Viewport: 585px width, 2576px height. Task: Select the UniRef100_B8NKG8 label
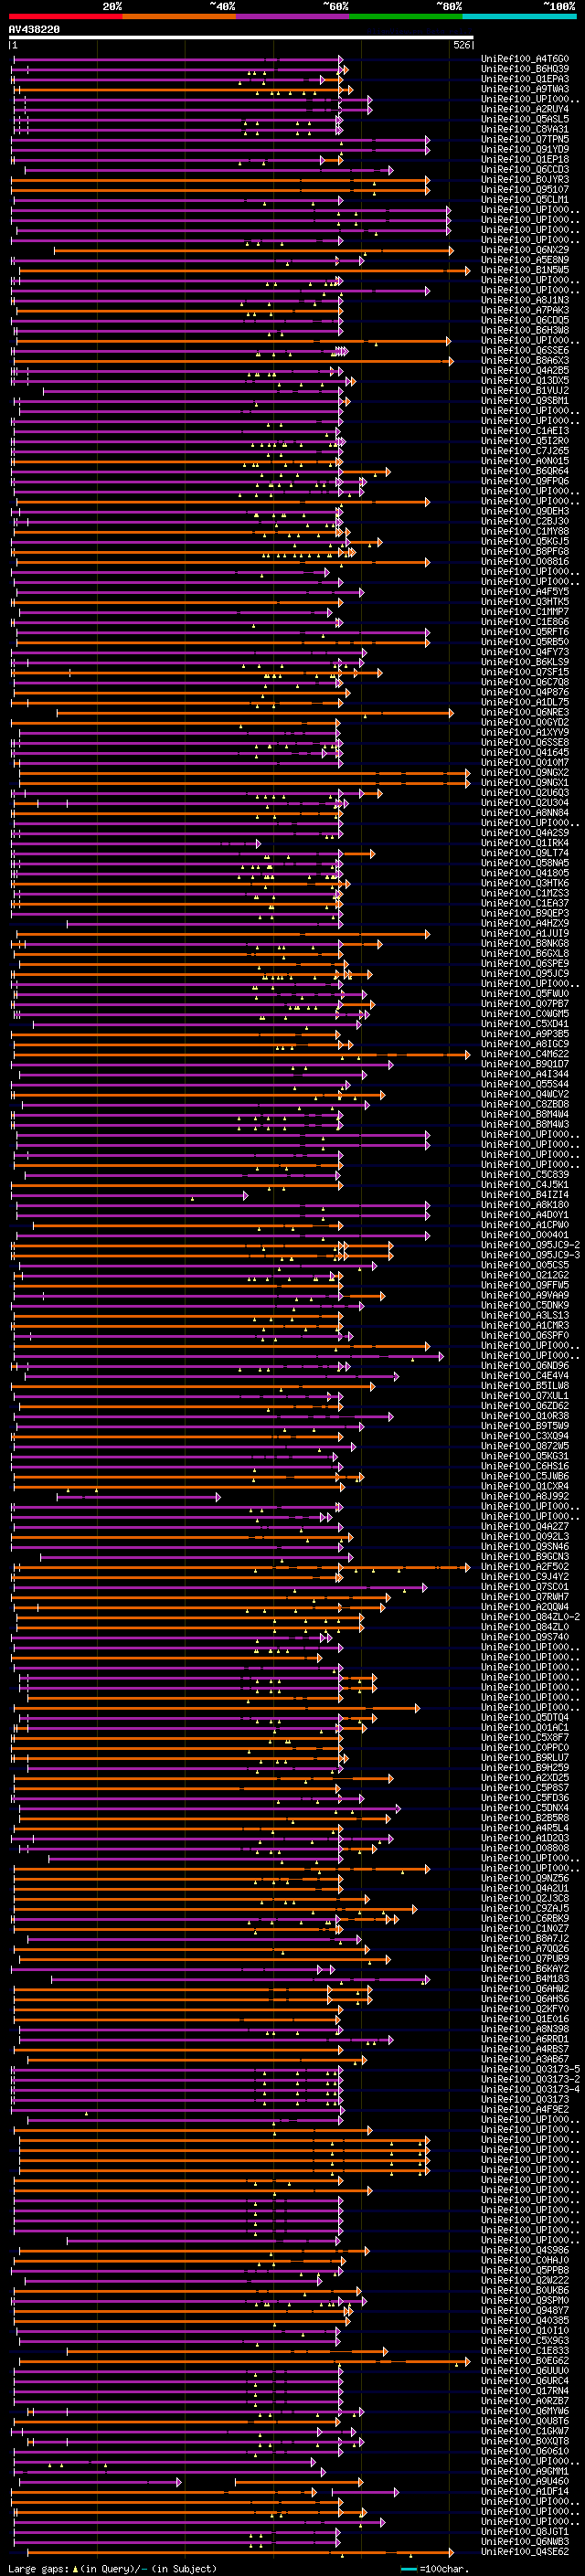(525, 943)
